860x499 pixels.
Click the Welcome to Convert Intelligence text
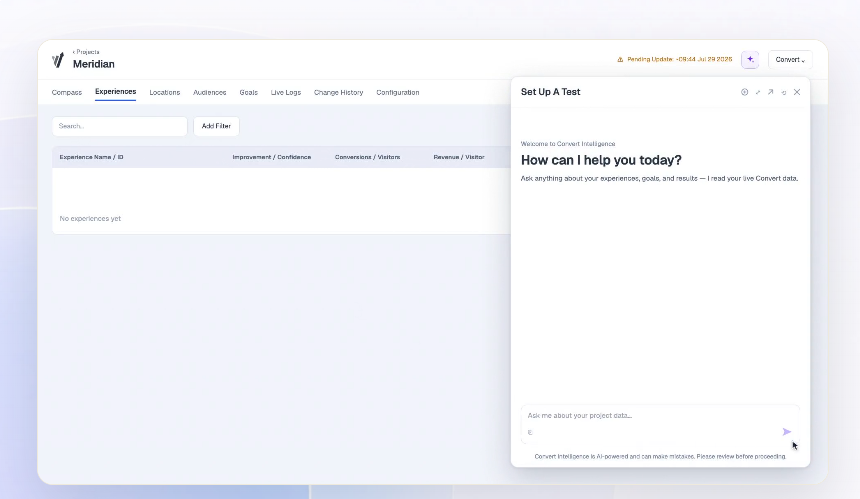pyautogui.click(x=568, y=144)
